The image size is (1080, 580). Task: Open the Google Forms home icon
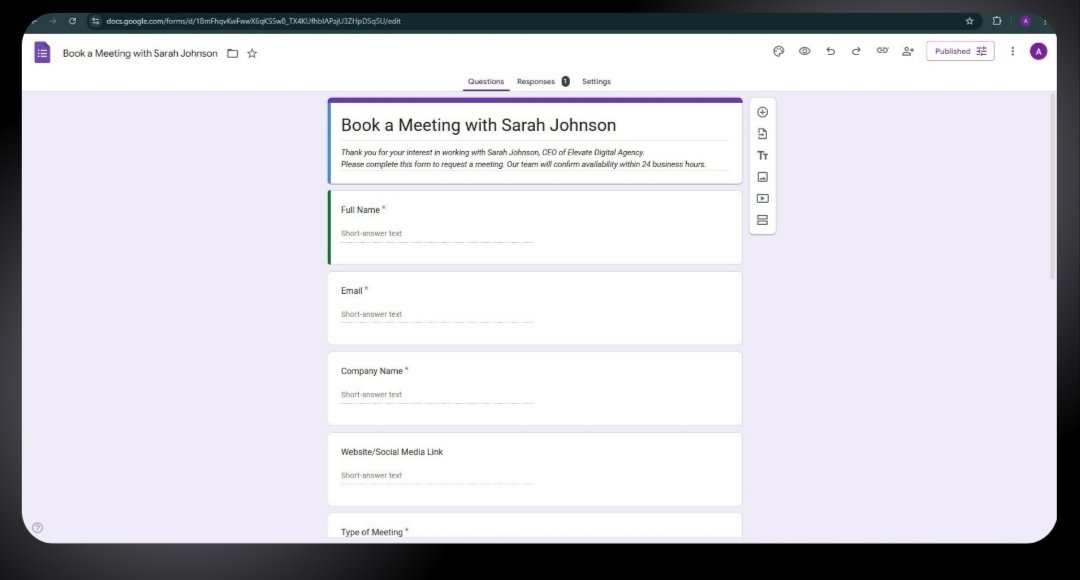click(x=42, y=52)
